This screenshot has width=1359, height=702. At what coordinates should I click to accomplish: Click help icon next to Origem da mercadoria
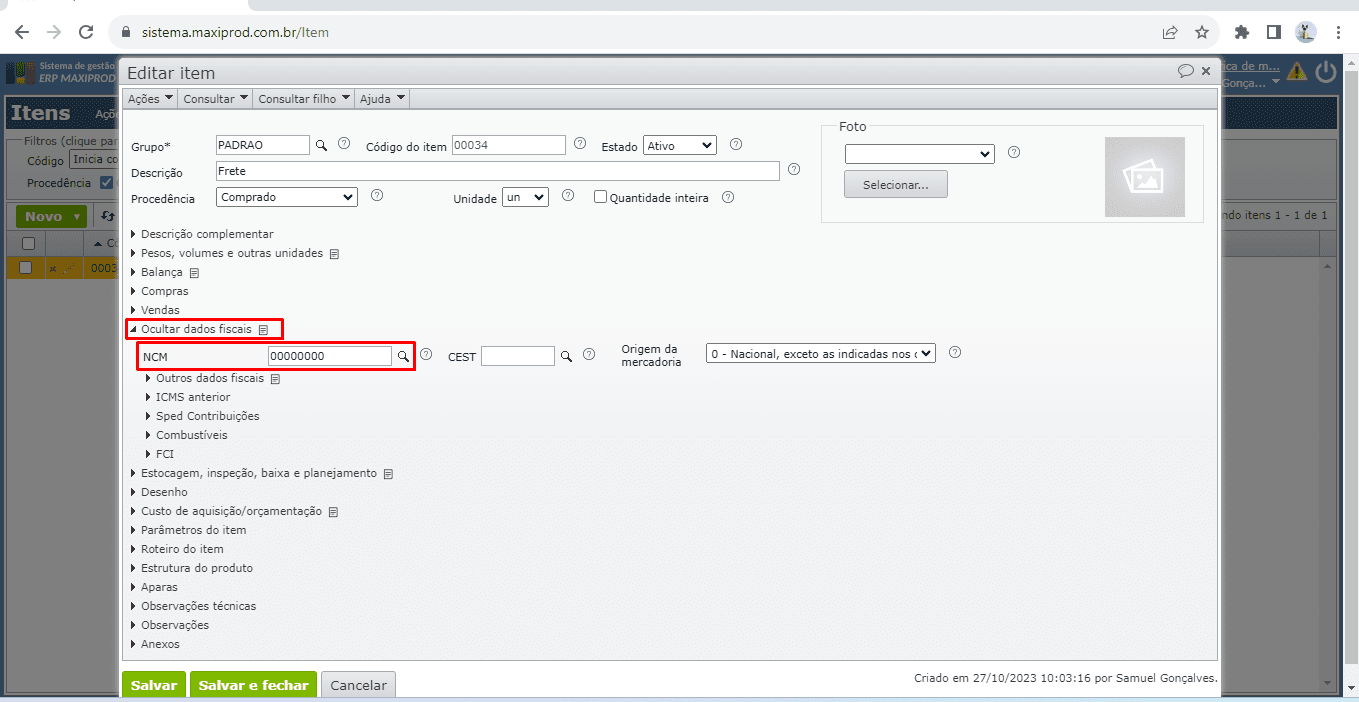955,352
